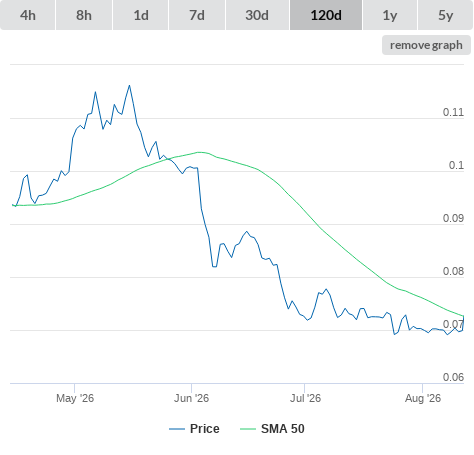Click the highest price peak in mid-May

point(129,85)
